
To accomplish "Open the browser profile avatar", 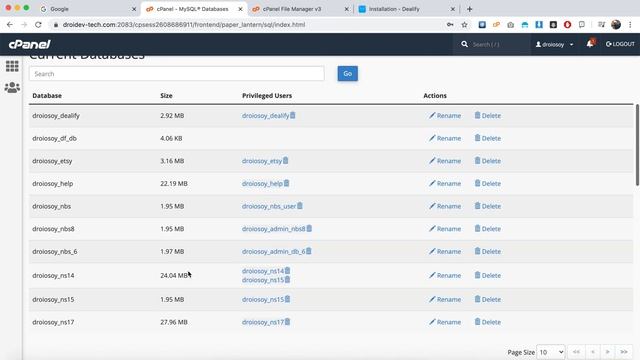I will coord(616,24).
